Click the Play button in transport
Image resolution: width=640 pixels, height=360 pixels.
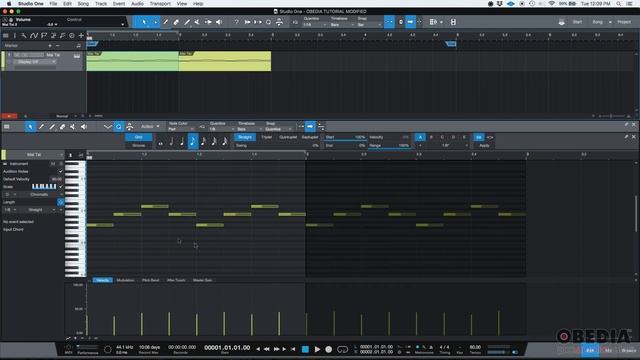[x=317, y=349]
